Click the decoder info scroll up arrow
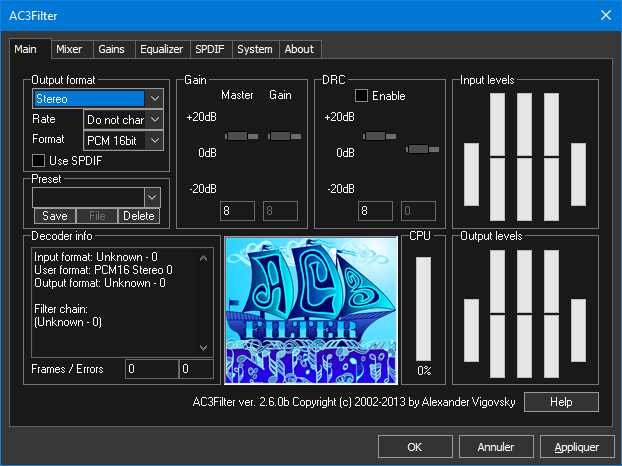The image size is (622, 466). pyautogui.click(x=203, y=258)
